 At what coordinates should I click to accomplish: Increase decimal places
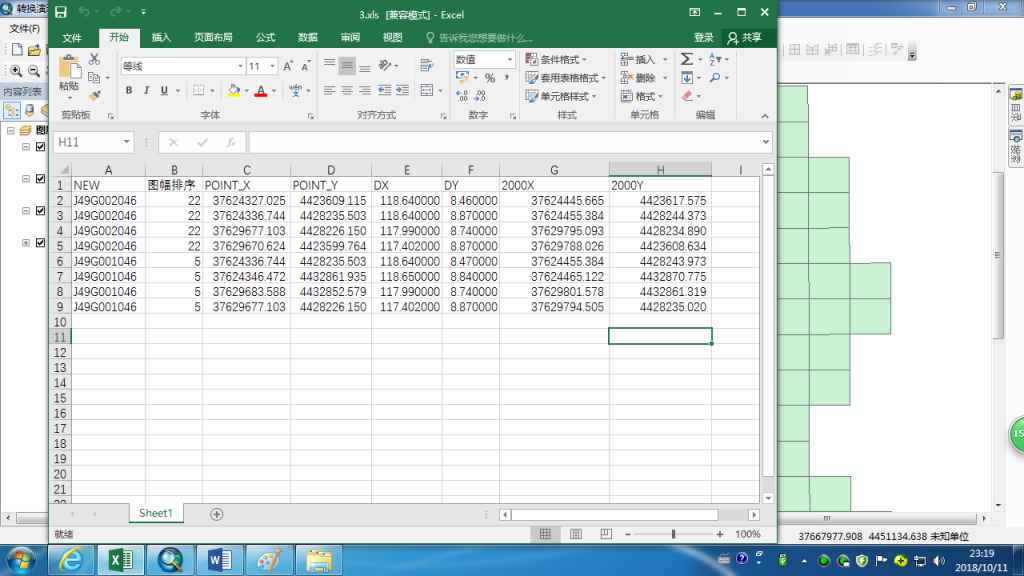pyautogui.click(x=462, y=96)
